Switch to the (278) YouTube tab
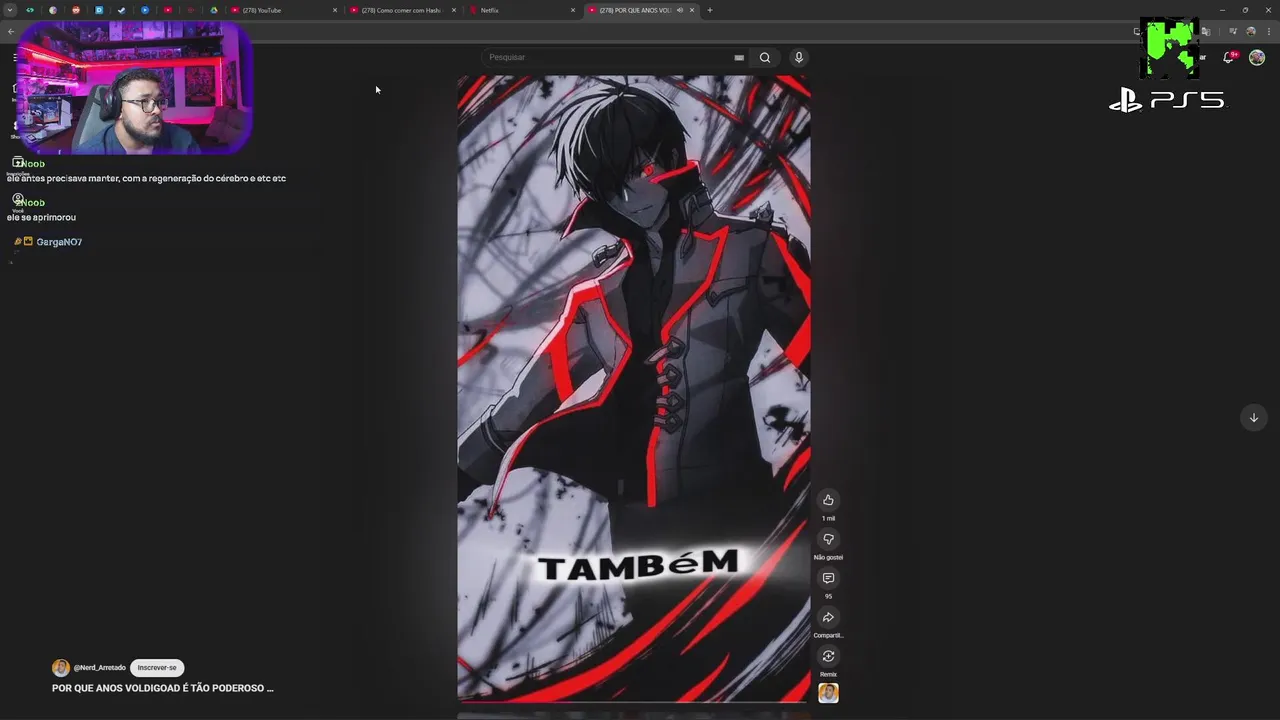 284,10
